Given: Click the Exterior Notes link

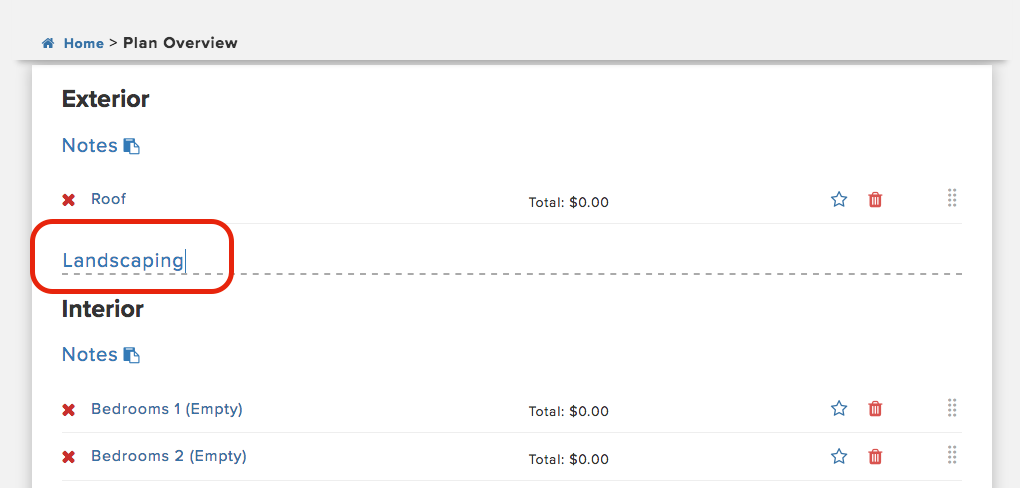Looking at the screenshot, I should 89,145.
